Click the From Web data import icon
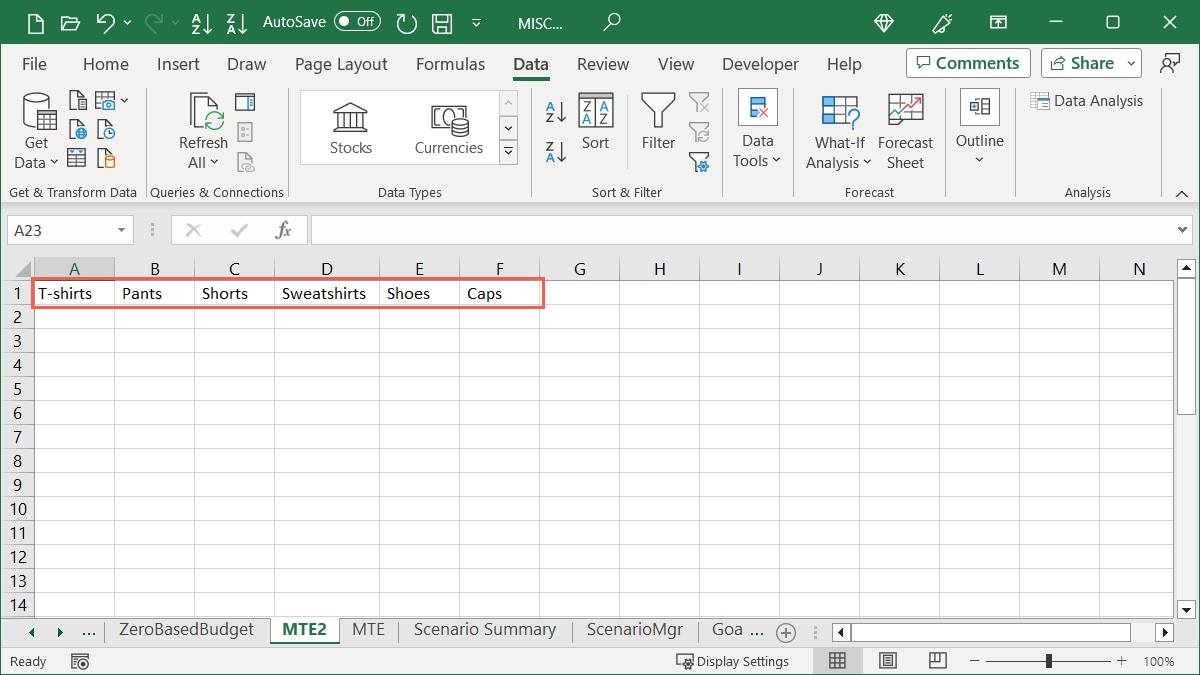The image size is (1200, 675). (x=77, y=128)
